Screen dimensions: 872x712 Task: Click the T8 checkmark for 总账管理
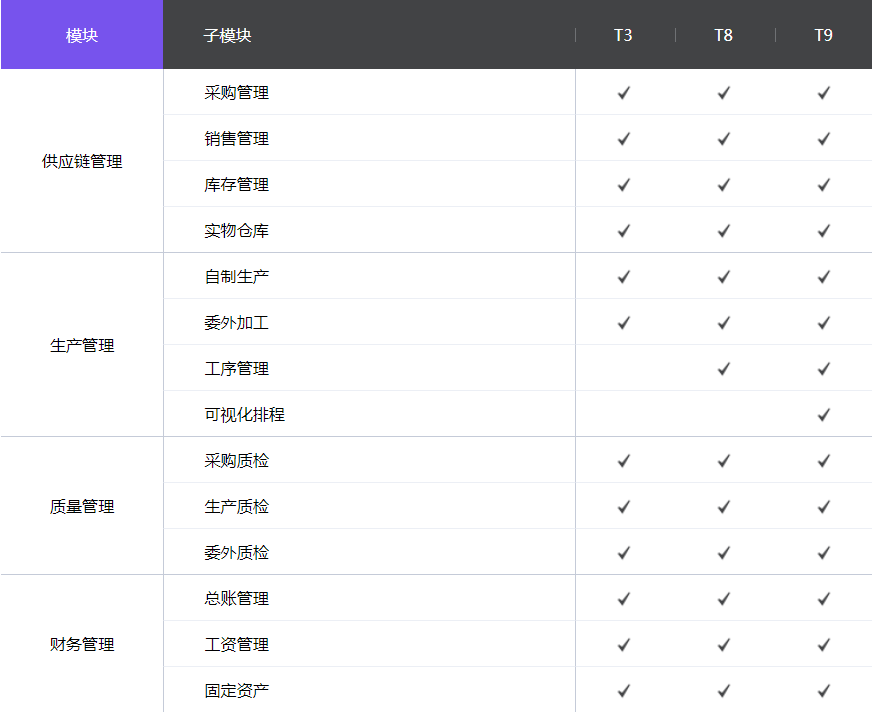coord(724,599)
